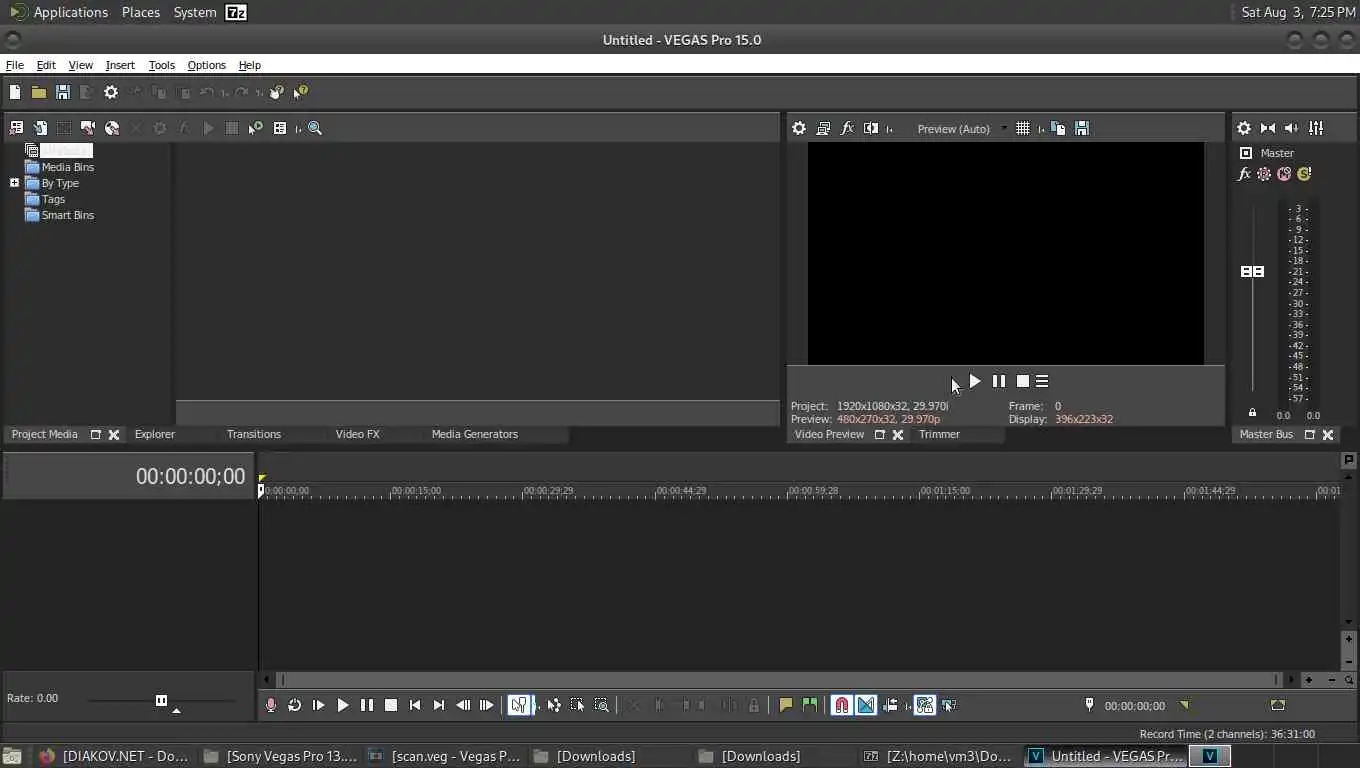Open Preview (Auto) quality dropdown
Image resolution: width=1360 pixels, height=768 pixels.
[x=962, y=129]
